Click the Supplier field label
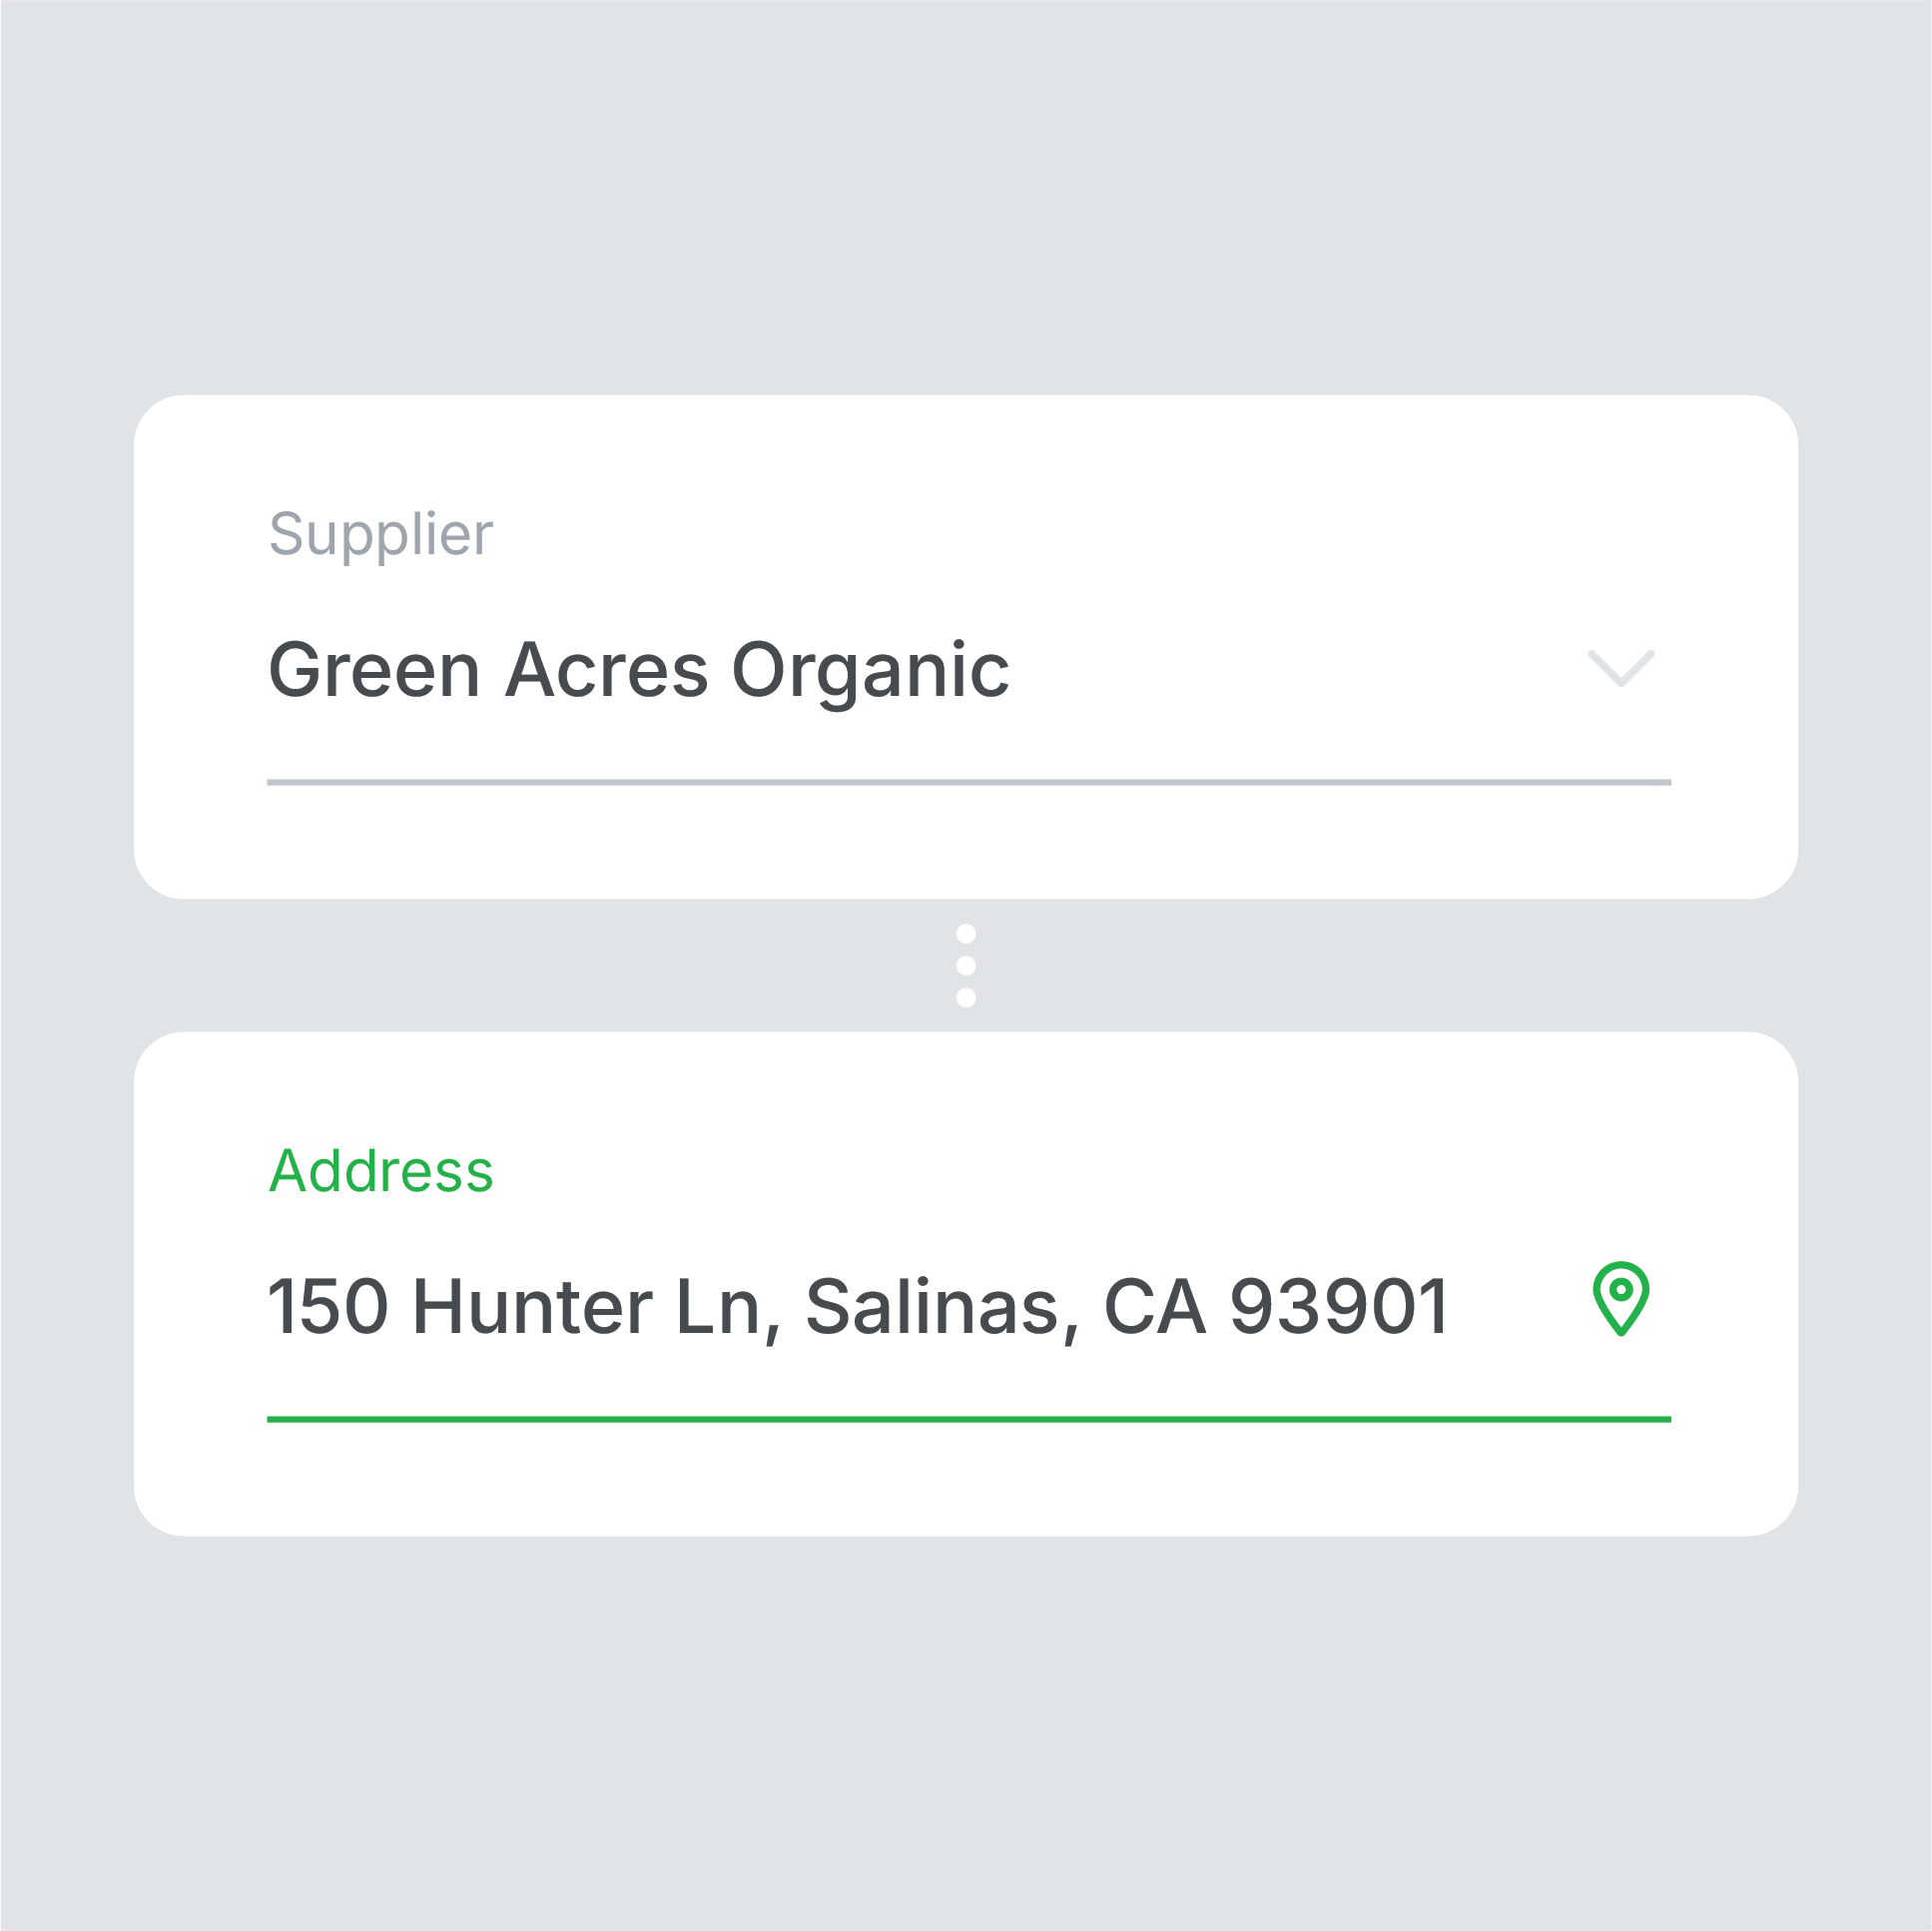 point(381,535)
